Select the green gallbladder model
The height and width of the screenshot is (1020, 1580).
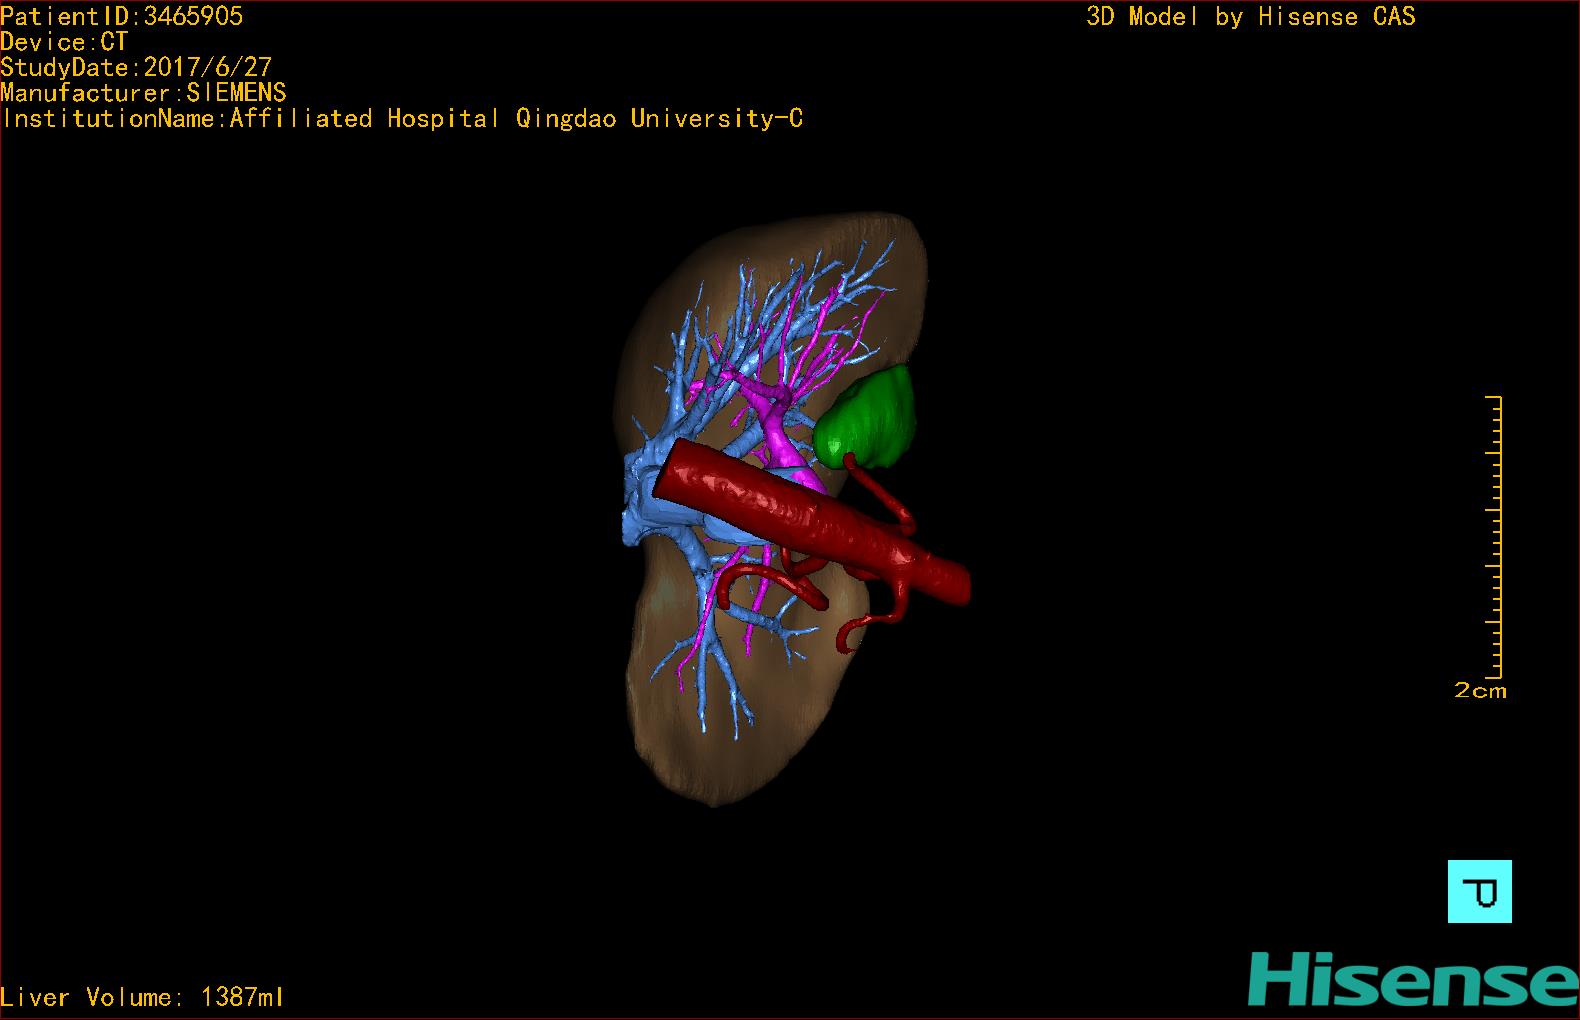click(x=866, y=419)
